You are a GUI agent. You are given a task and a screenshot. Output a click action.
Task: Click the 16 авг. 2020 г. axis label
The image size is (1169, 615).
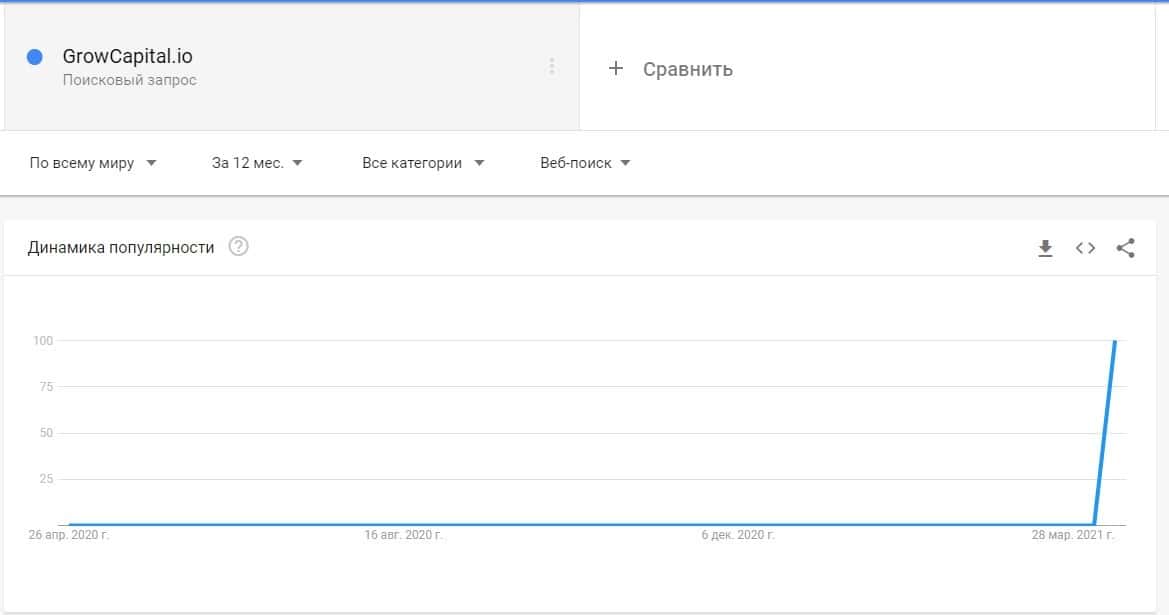pyautogui.click(x=404, y=536)
